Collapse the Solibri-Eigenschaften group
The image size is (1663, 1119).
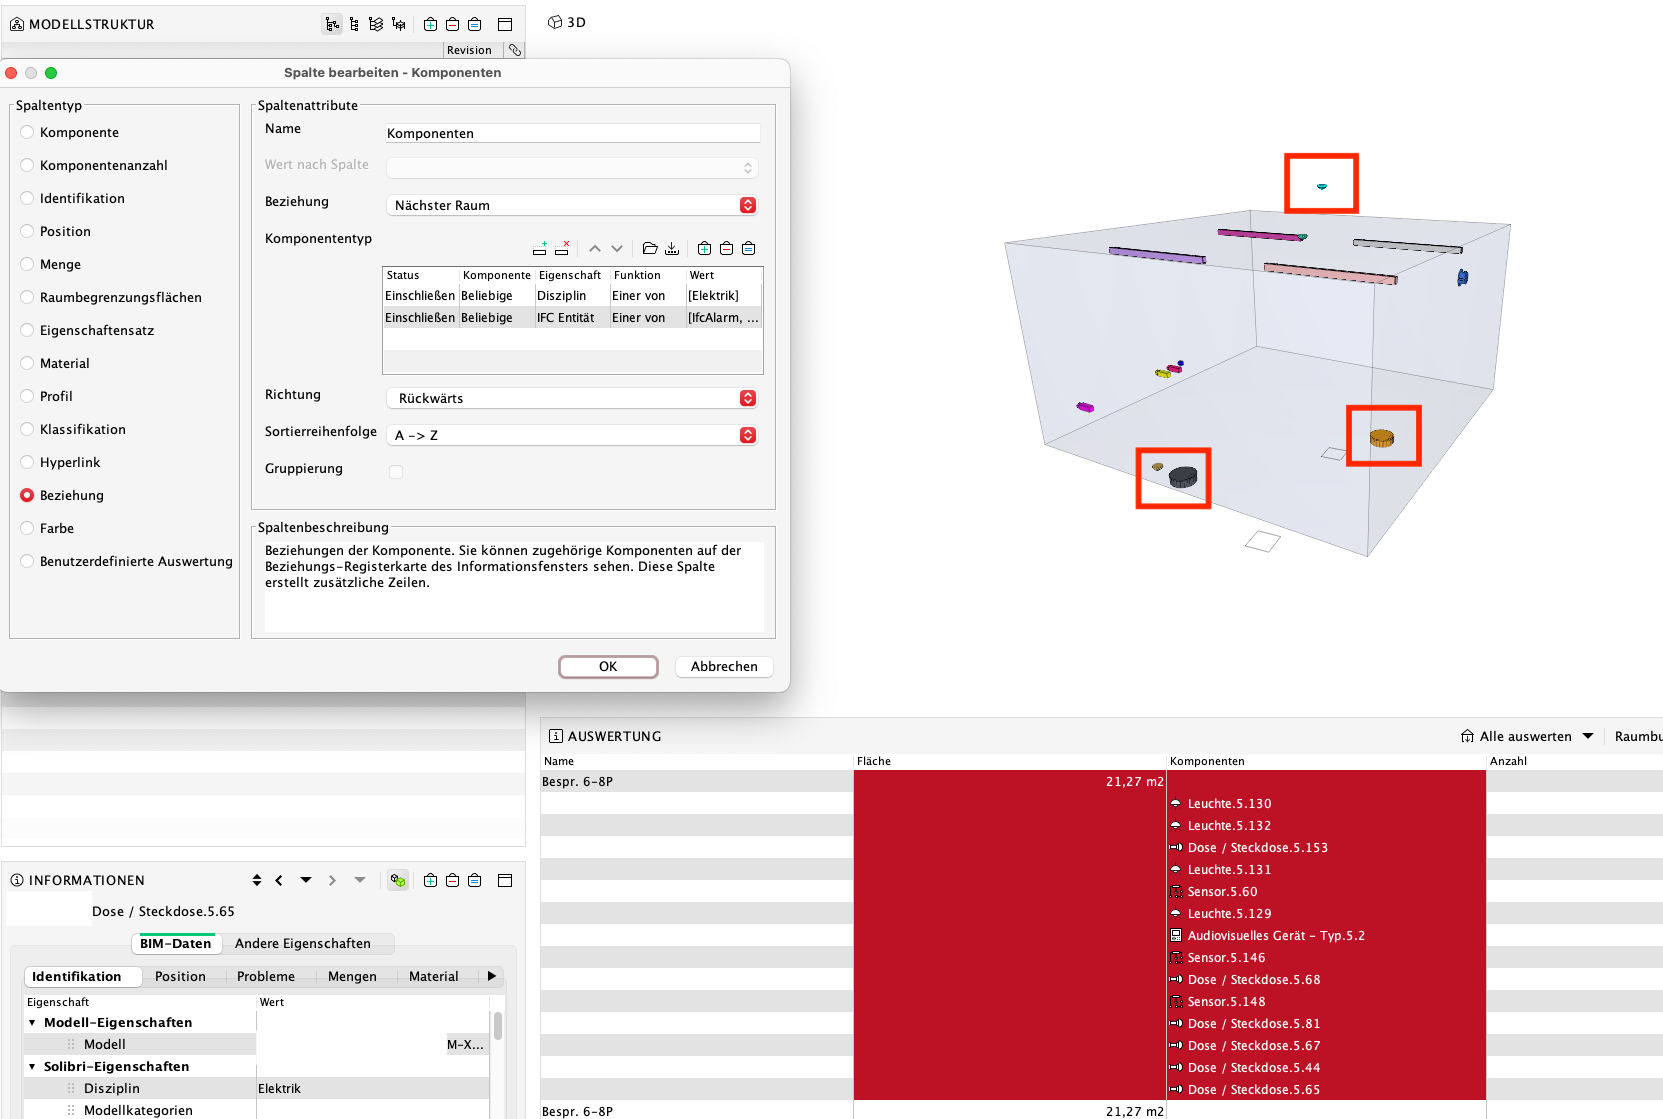click(x=32, y=1066)
